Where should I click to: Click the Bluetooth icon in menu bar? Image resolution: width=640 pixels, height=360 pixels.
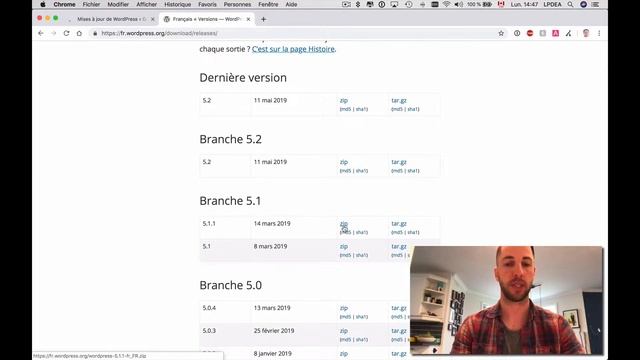point(358,4)
